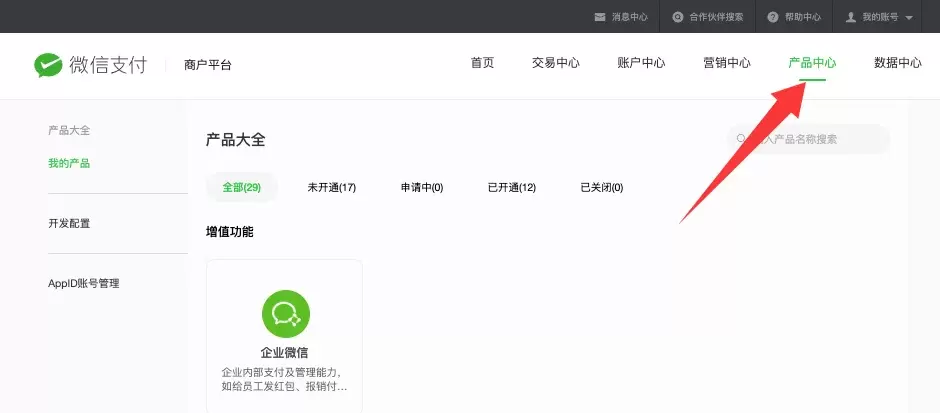Click the magnifier icon in product search
The width and height of the screenshot is (940, 413).
(742, 139)
